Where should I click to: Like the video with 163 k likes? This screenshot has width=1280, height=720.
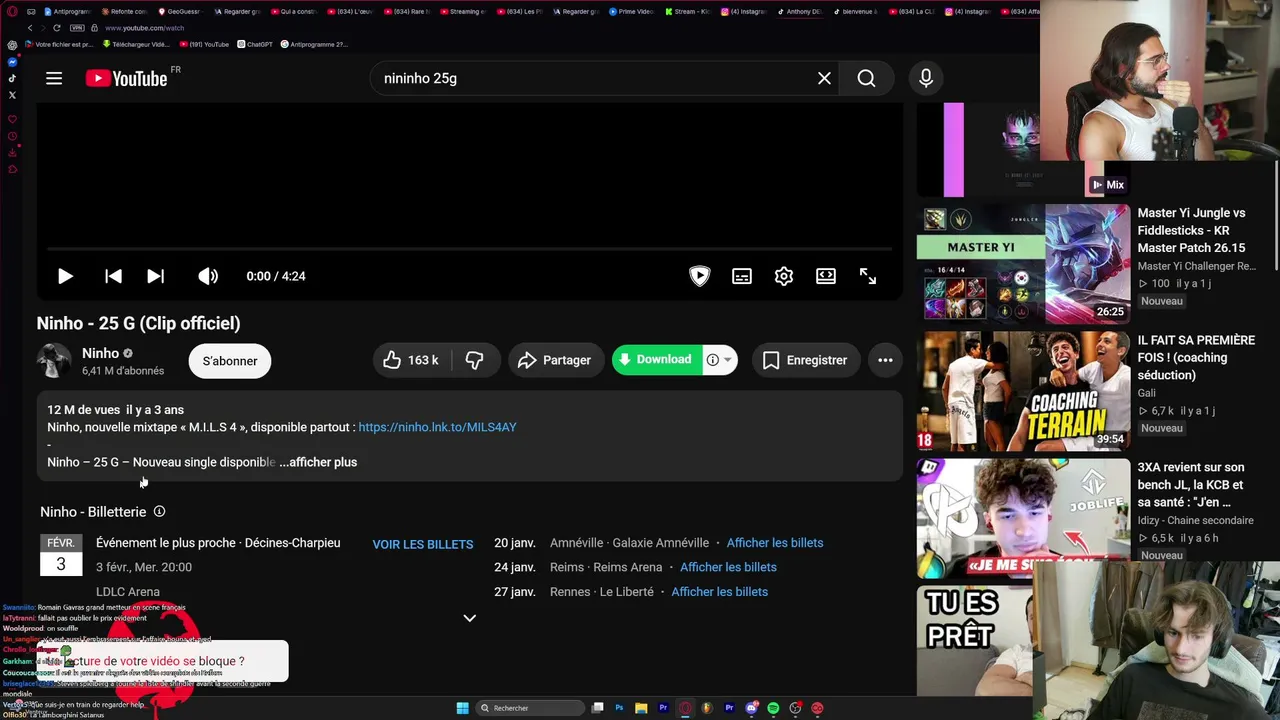point(412,360)
